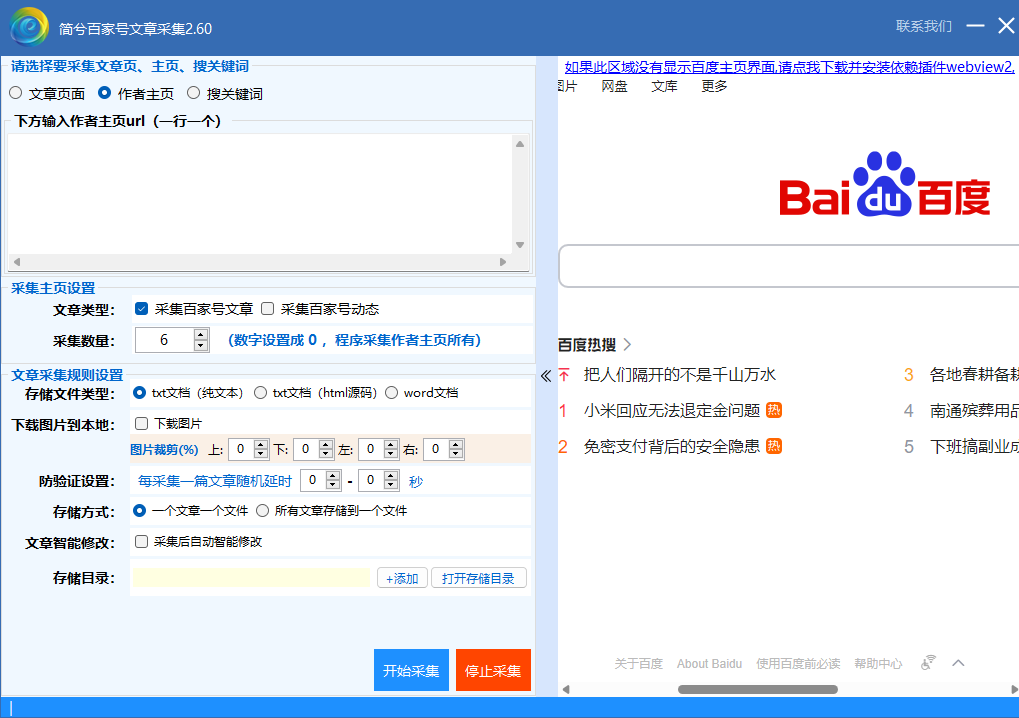1019x718 pixels.
Task: Click the +添加 button
Action: 402,578
